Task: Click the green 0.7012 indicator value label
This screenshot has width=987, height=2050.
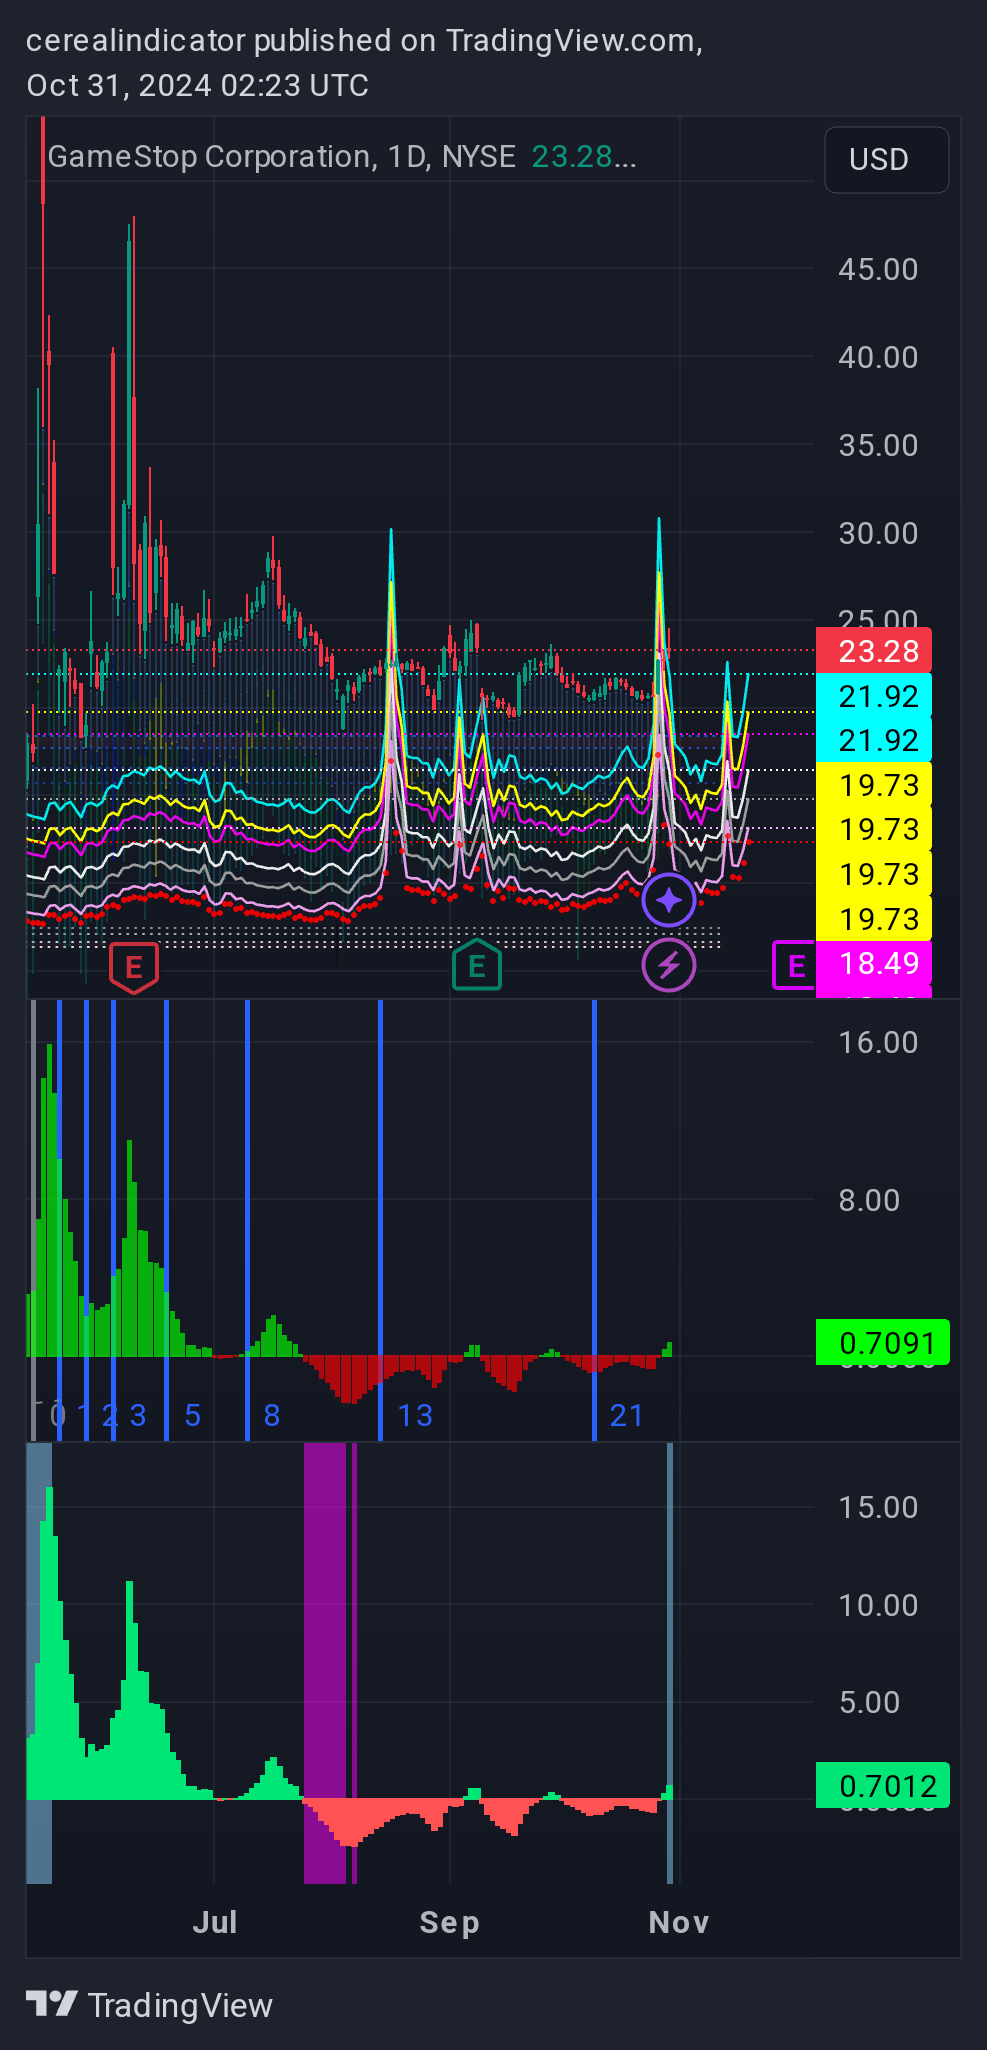Action: tap(883, 1786)
